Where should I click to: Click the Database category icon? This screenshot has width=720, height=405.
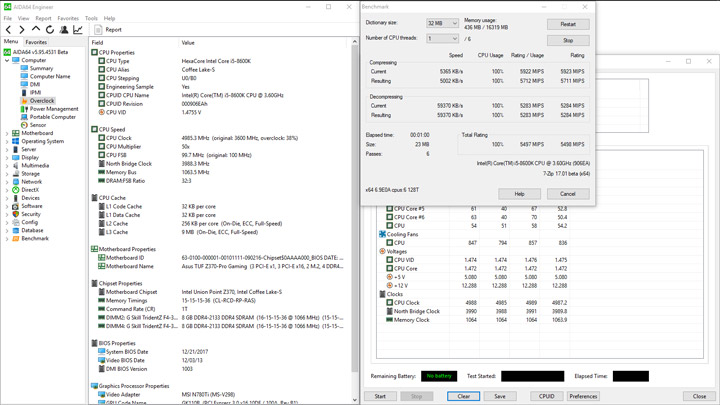pyautogui.click(x=16, y=230)
